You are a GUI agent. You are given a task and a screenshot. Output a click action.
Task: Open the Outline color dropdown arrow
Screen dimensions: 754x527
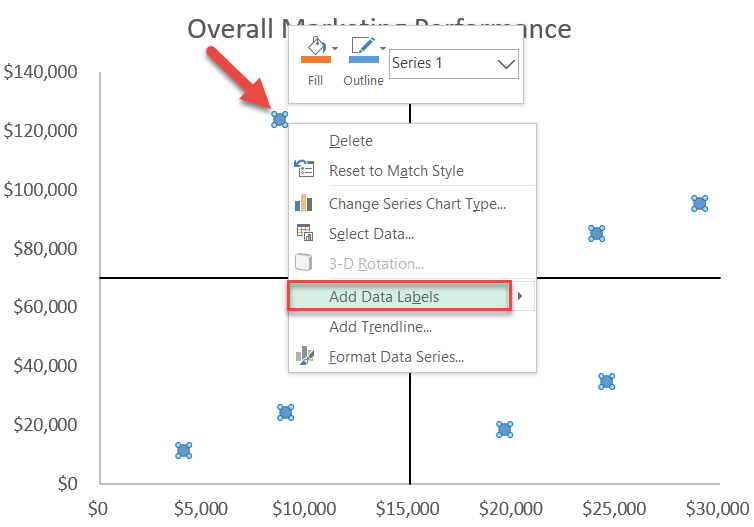pos(383,49)
